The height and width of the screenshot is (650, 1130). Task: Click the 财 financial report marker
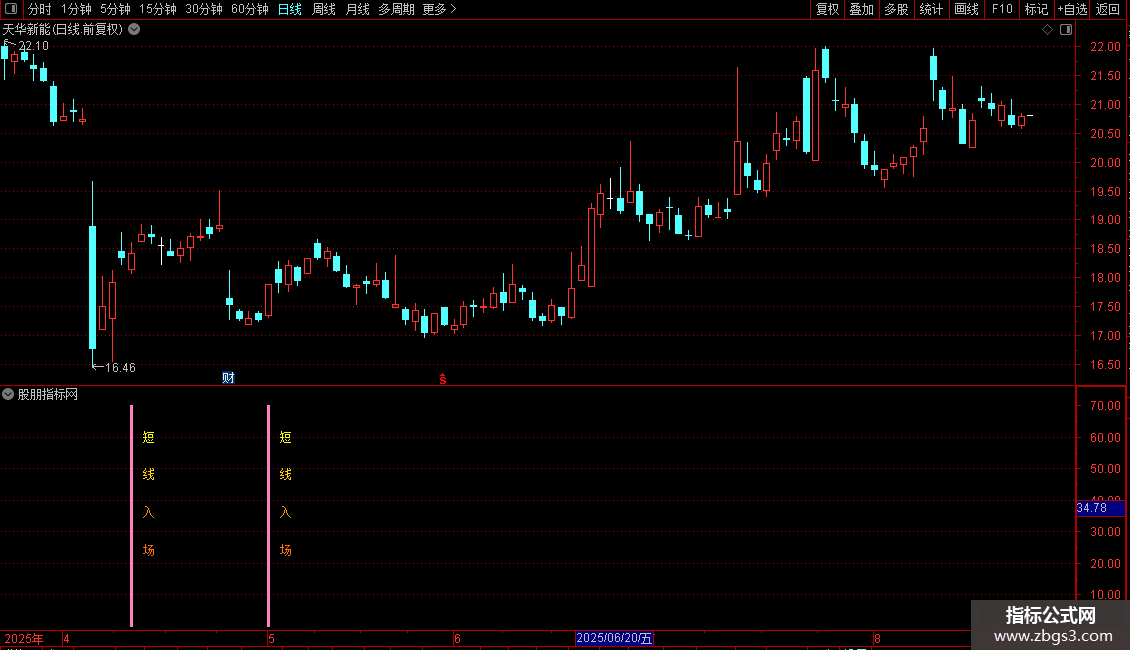(228, 378)
